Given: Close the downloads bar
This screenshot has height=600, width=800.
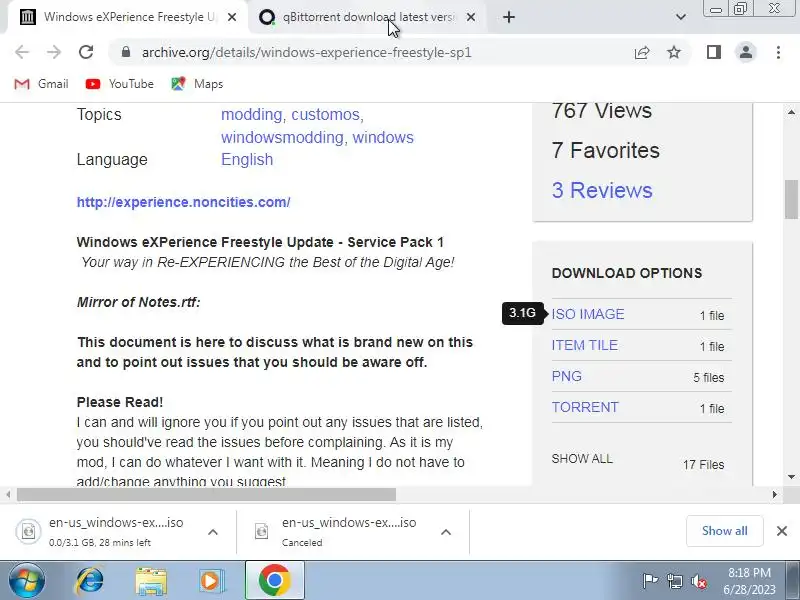Looking at the screenshot, I should pos(781,531).
